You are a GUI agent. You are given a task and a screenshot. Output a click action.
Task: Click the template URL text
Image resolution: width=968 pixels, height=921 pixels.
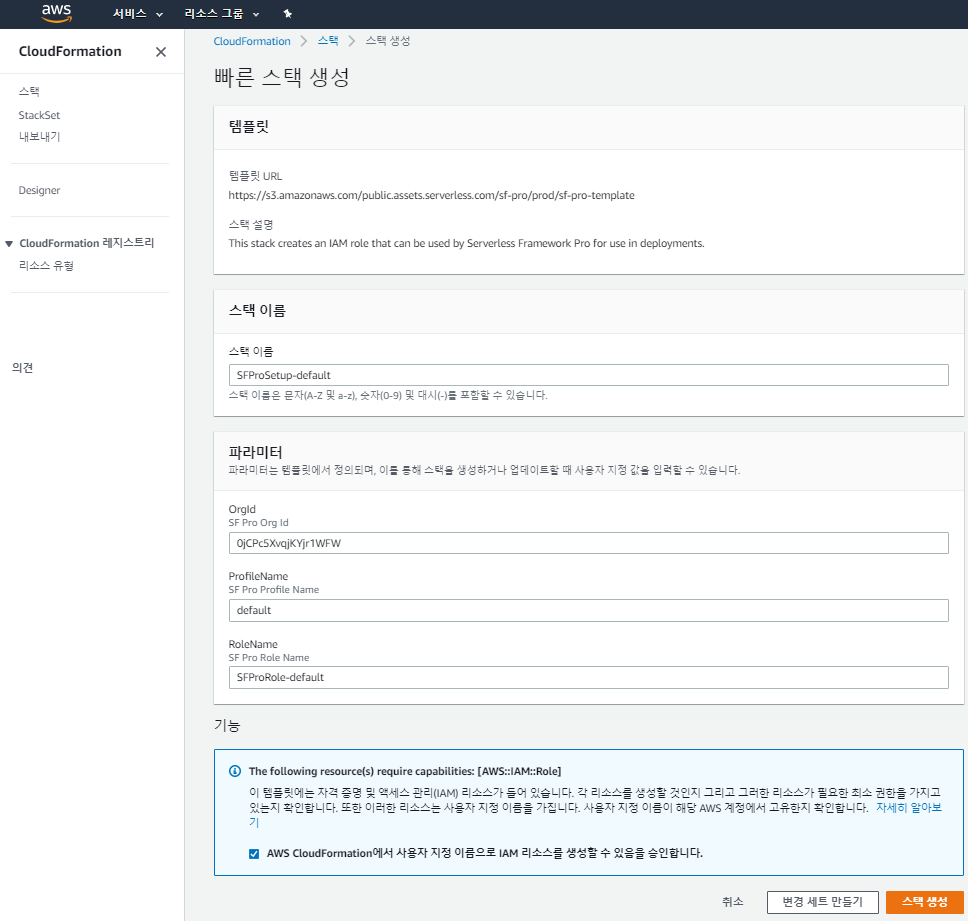point(432,196)
